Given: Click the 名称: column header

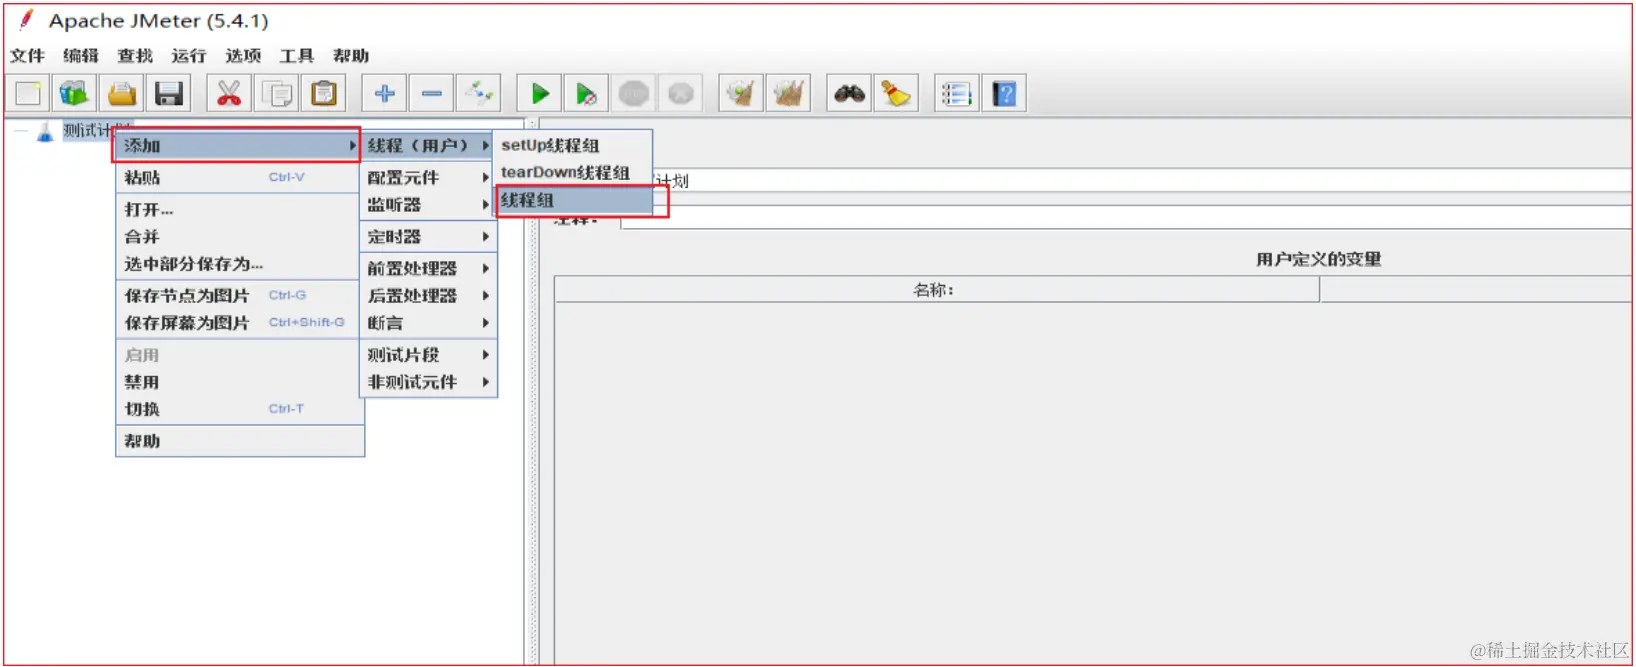Looking at the screenshot, I should pyautogui.click(x=936, y=290).
